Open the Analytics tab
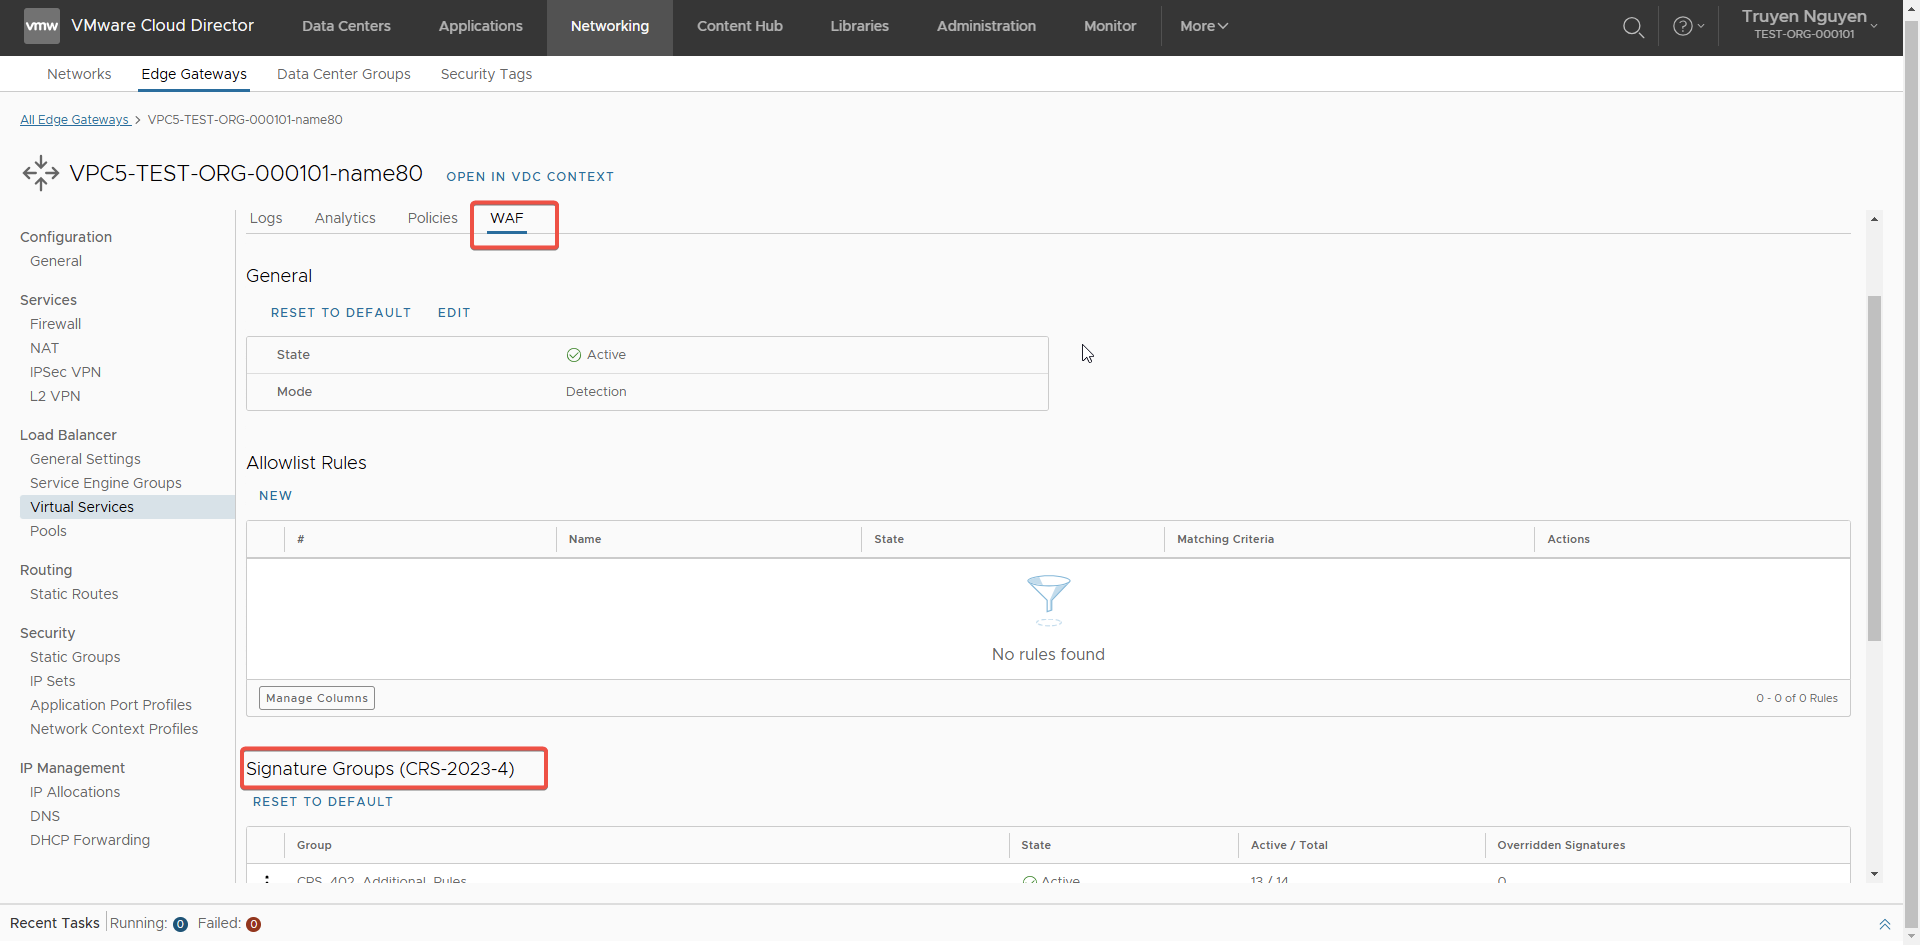The image size is (1920, 945). (345, 218)
